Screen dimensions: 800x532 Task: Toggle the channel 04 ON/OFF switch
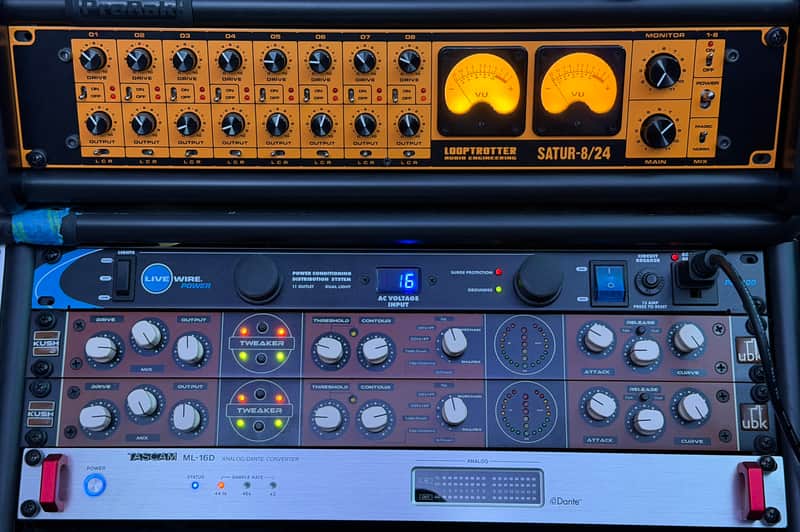pos(218,94)
